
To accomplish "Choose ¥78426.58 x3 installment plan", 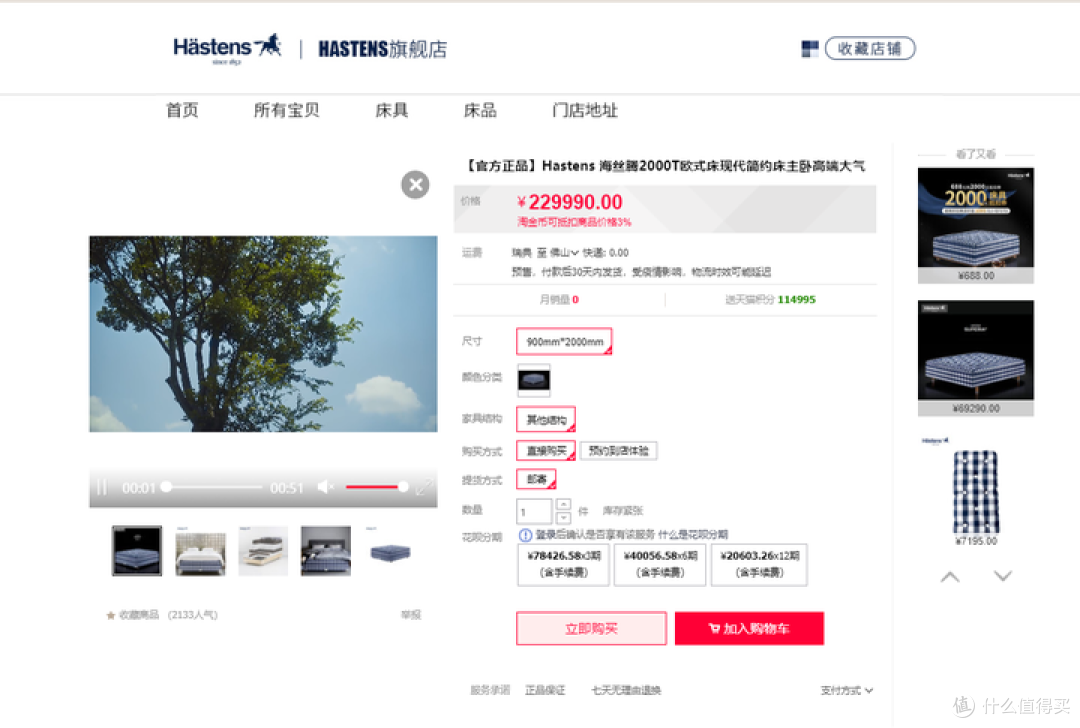I will [x=563, y=564].
